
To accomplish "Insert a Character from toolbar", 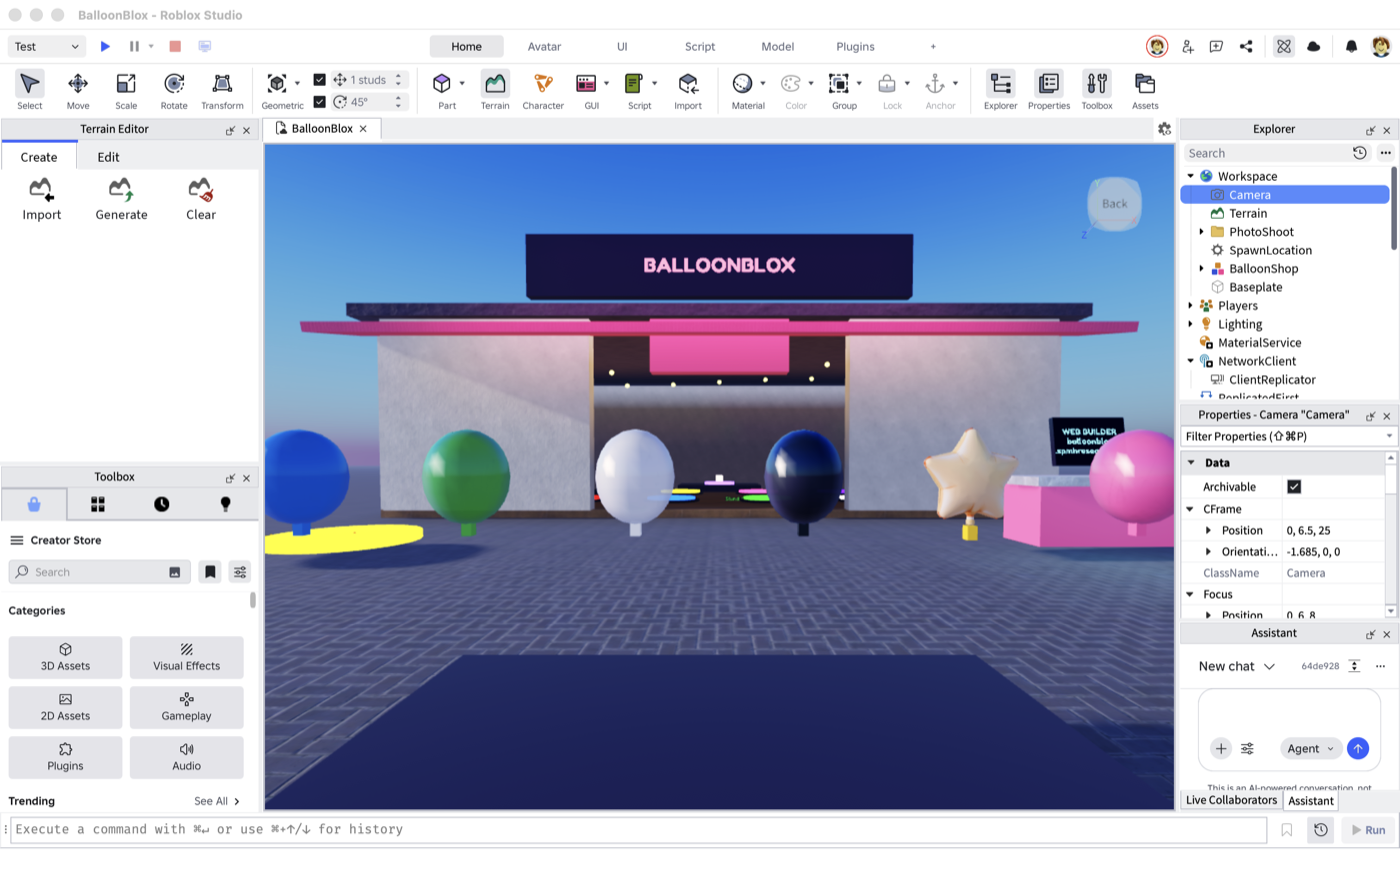I will (543, 90).
